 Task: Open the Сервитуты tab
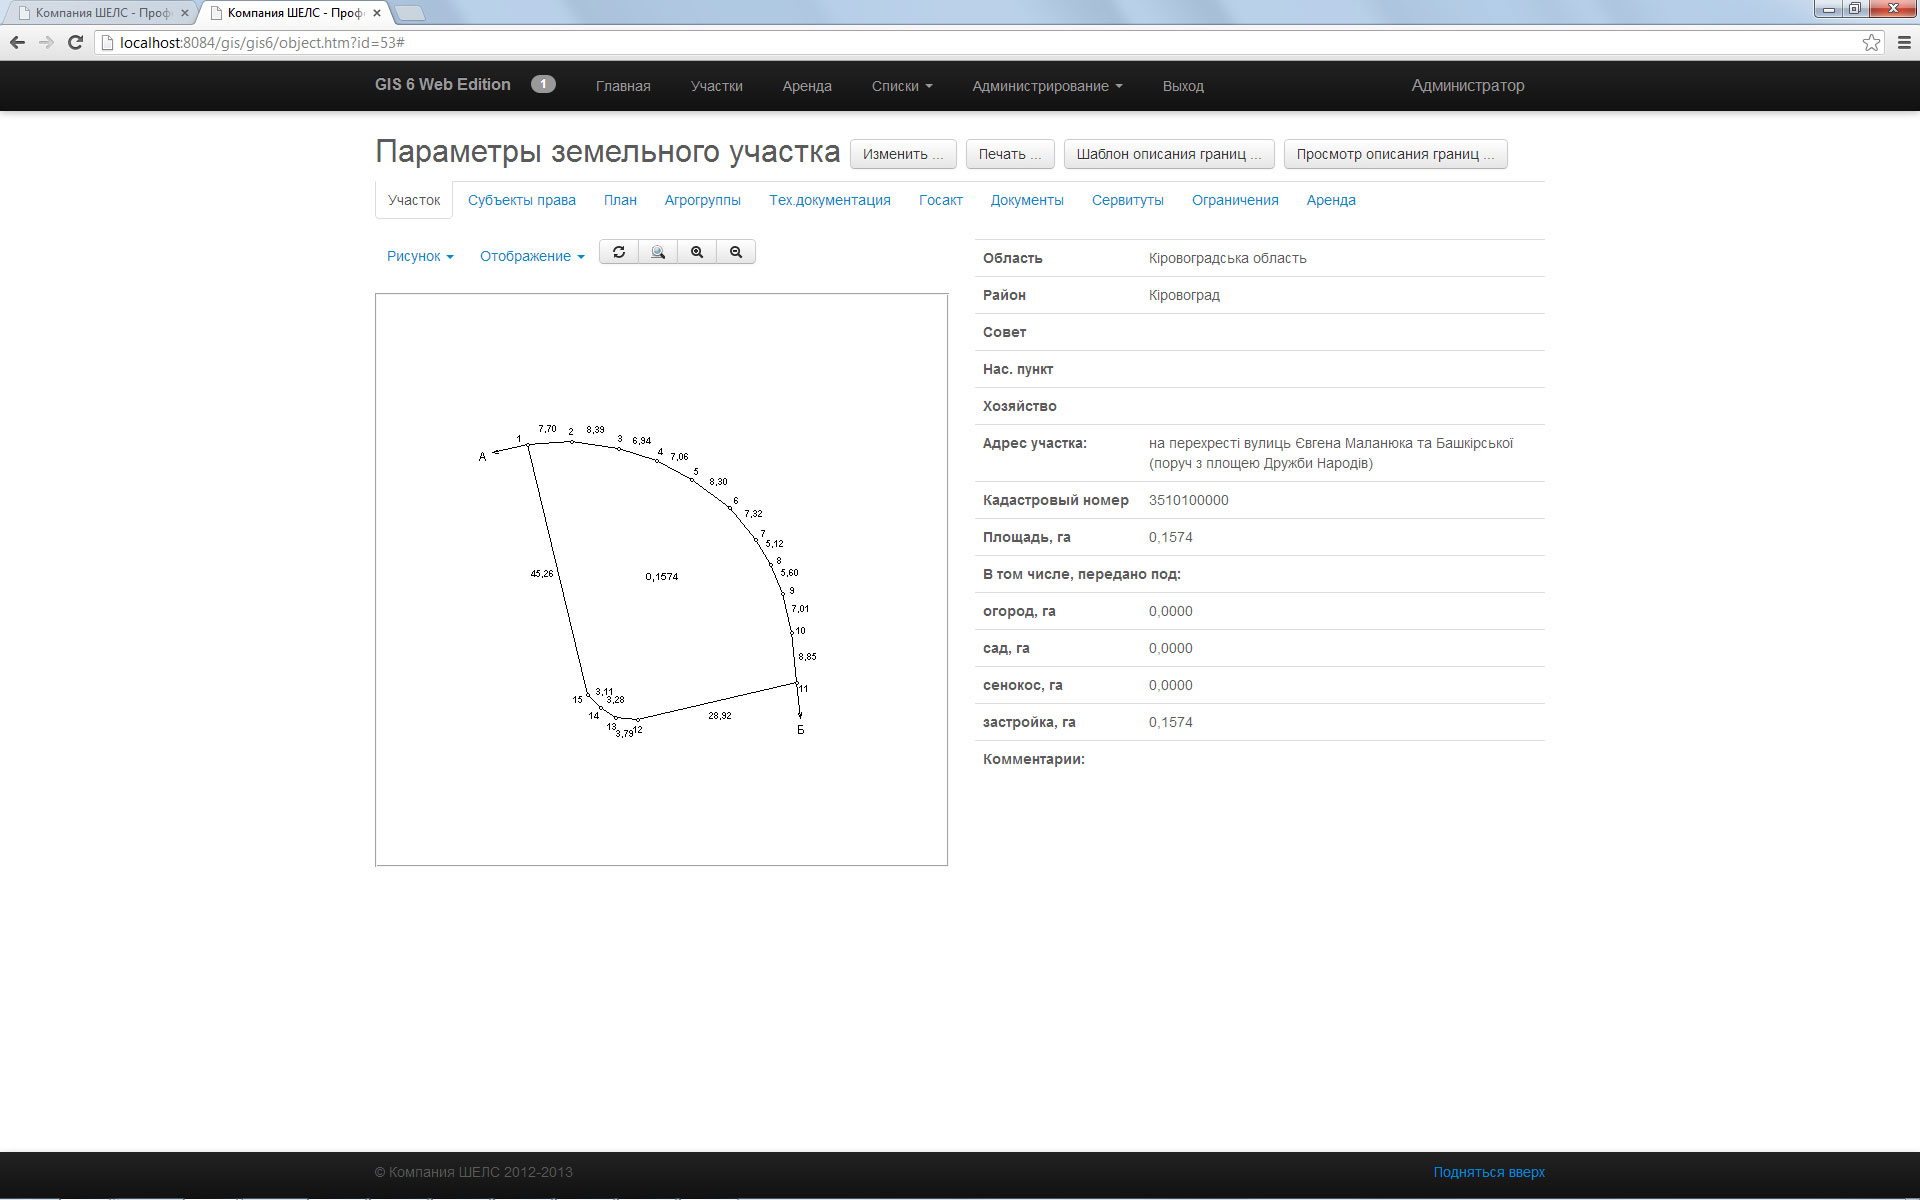tap(1127, 200)
